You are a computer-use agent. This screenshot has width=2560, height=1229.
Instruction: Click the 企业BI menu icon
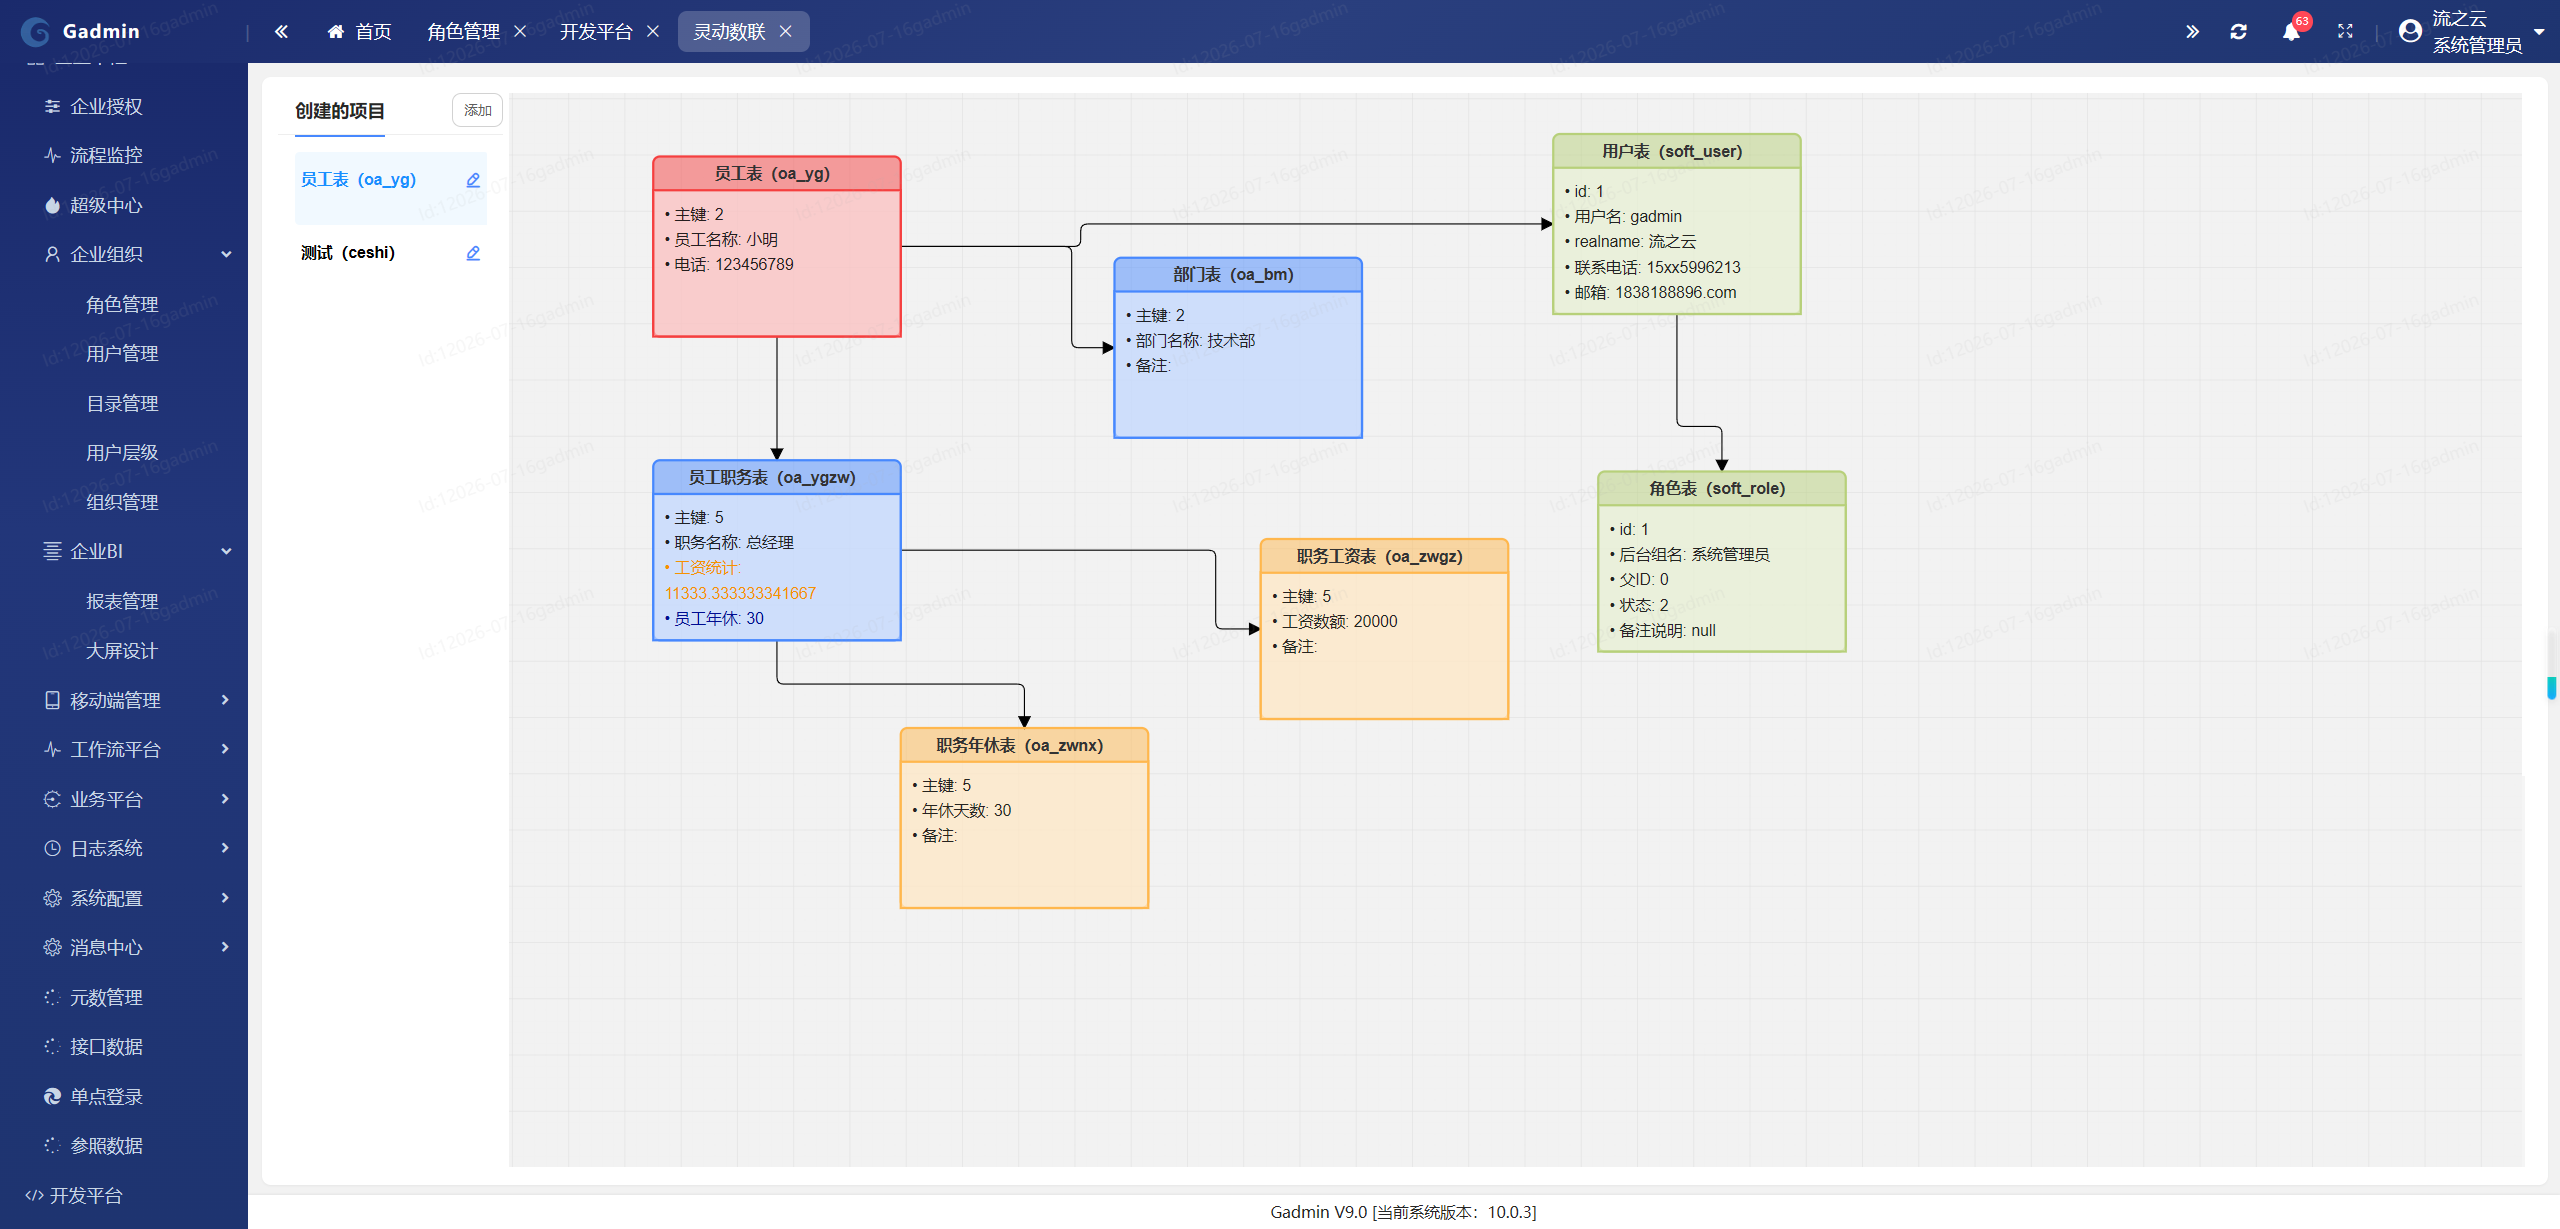pyautogui.click(x=52, y=551)
